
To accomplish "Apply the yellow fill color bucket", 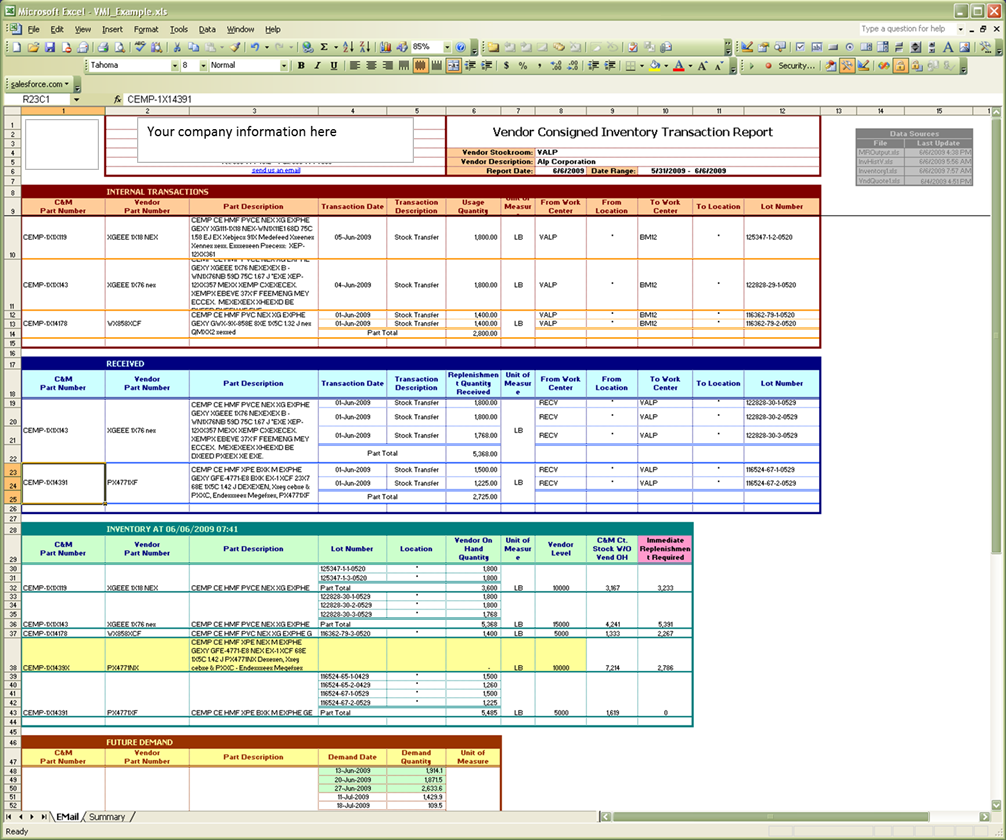I will point(654,65).
